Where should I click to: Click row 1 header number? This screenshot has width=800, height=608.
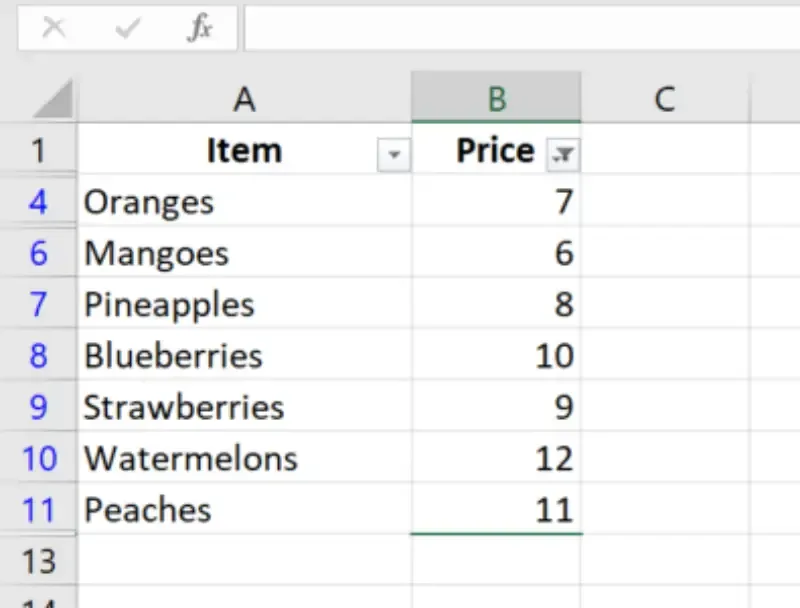[x=38, y=151]
